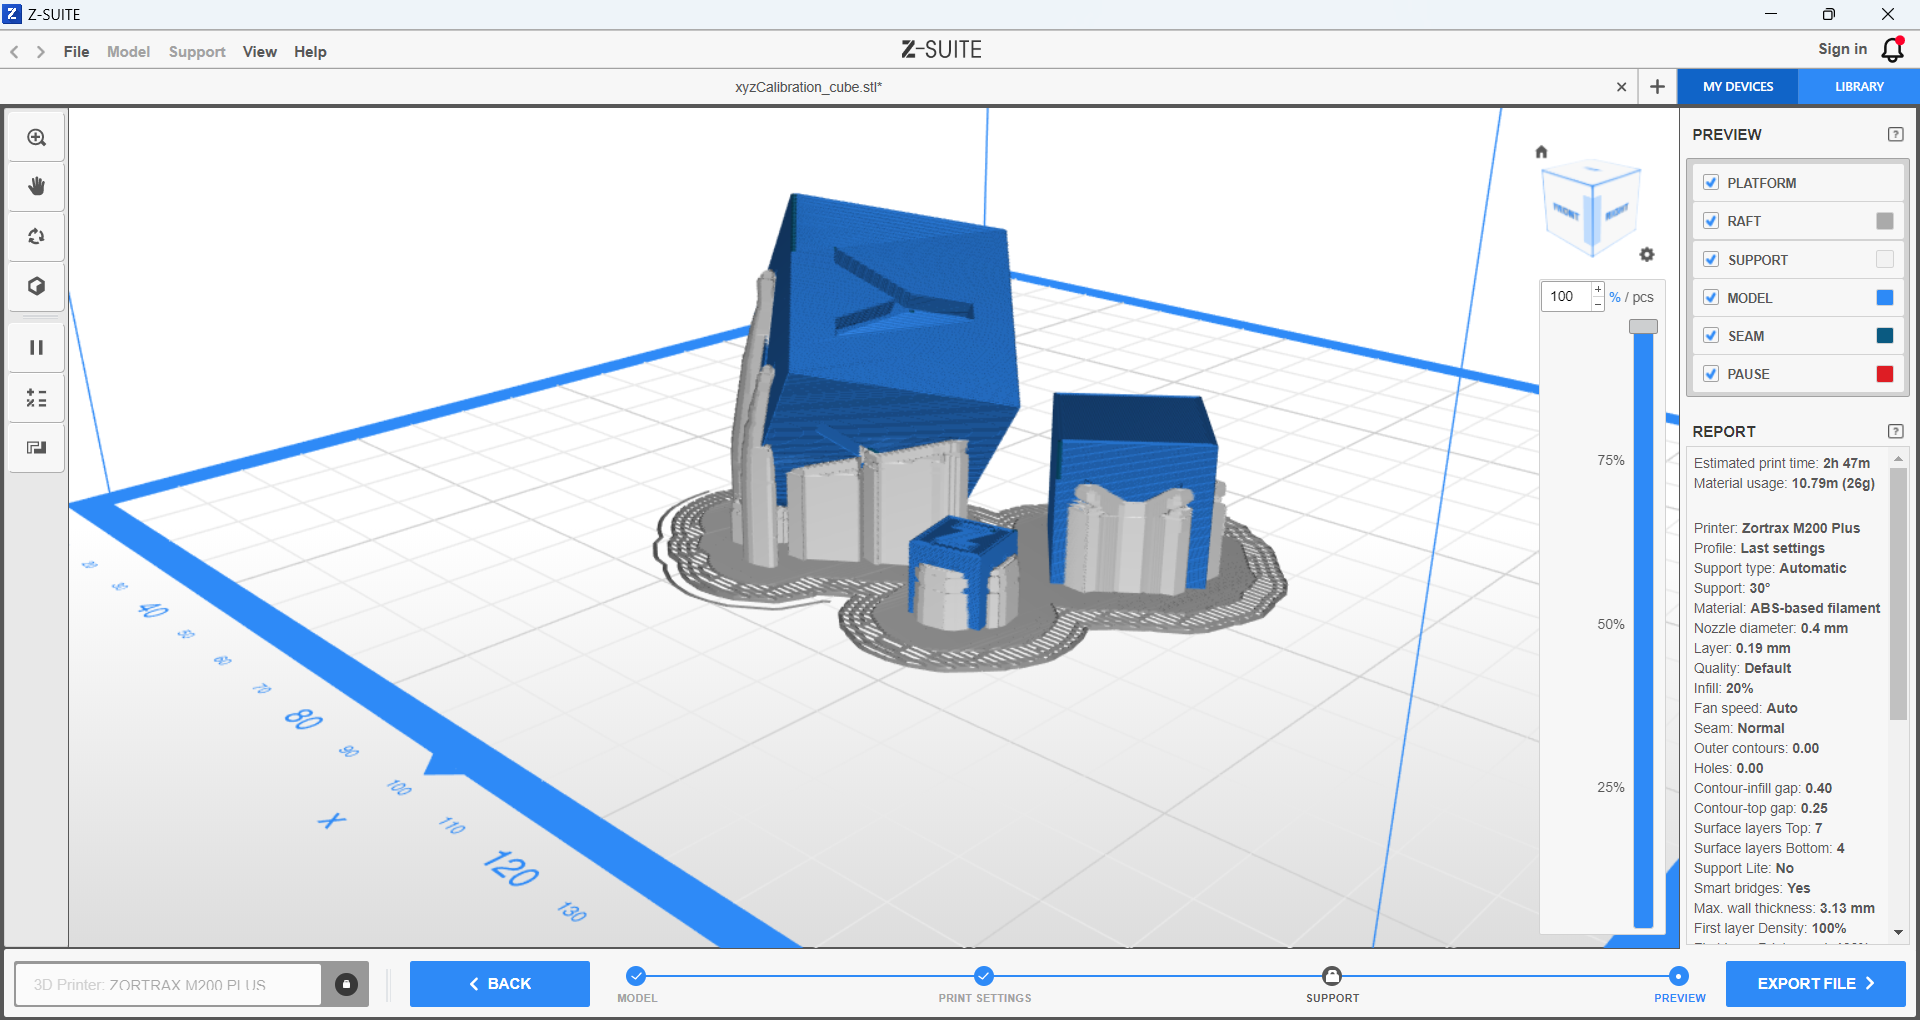Image resolution: width=1920 pixels, height=1020 pixels.
Task: Click the 'Layer: 0.19 mm' report line
Action: 1742,648
